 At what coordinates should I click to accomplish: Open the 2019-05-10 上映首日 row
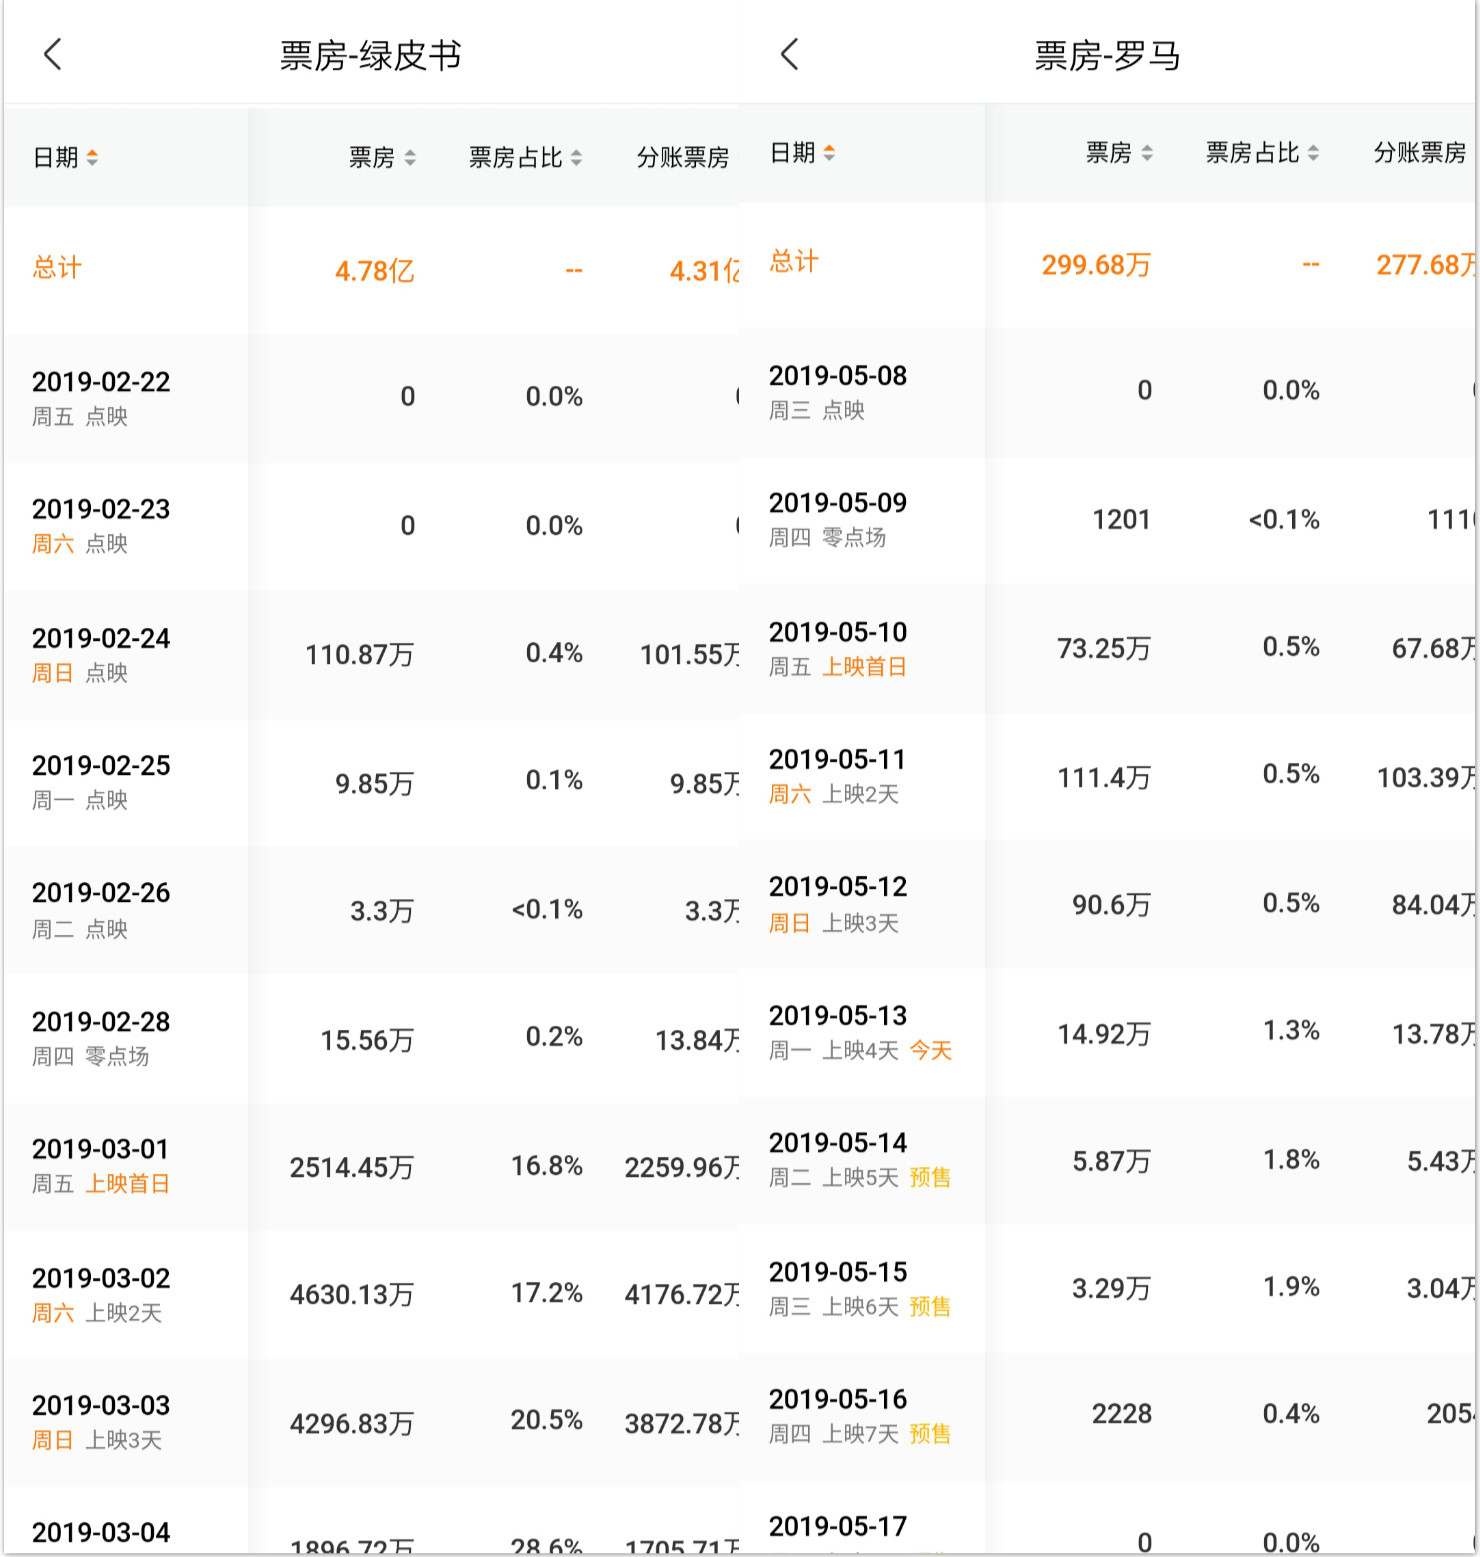(1108, 649)
